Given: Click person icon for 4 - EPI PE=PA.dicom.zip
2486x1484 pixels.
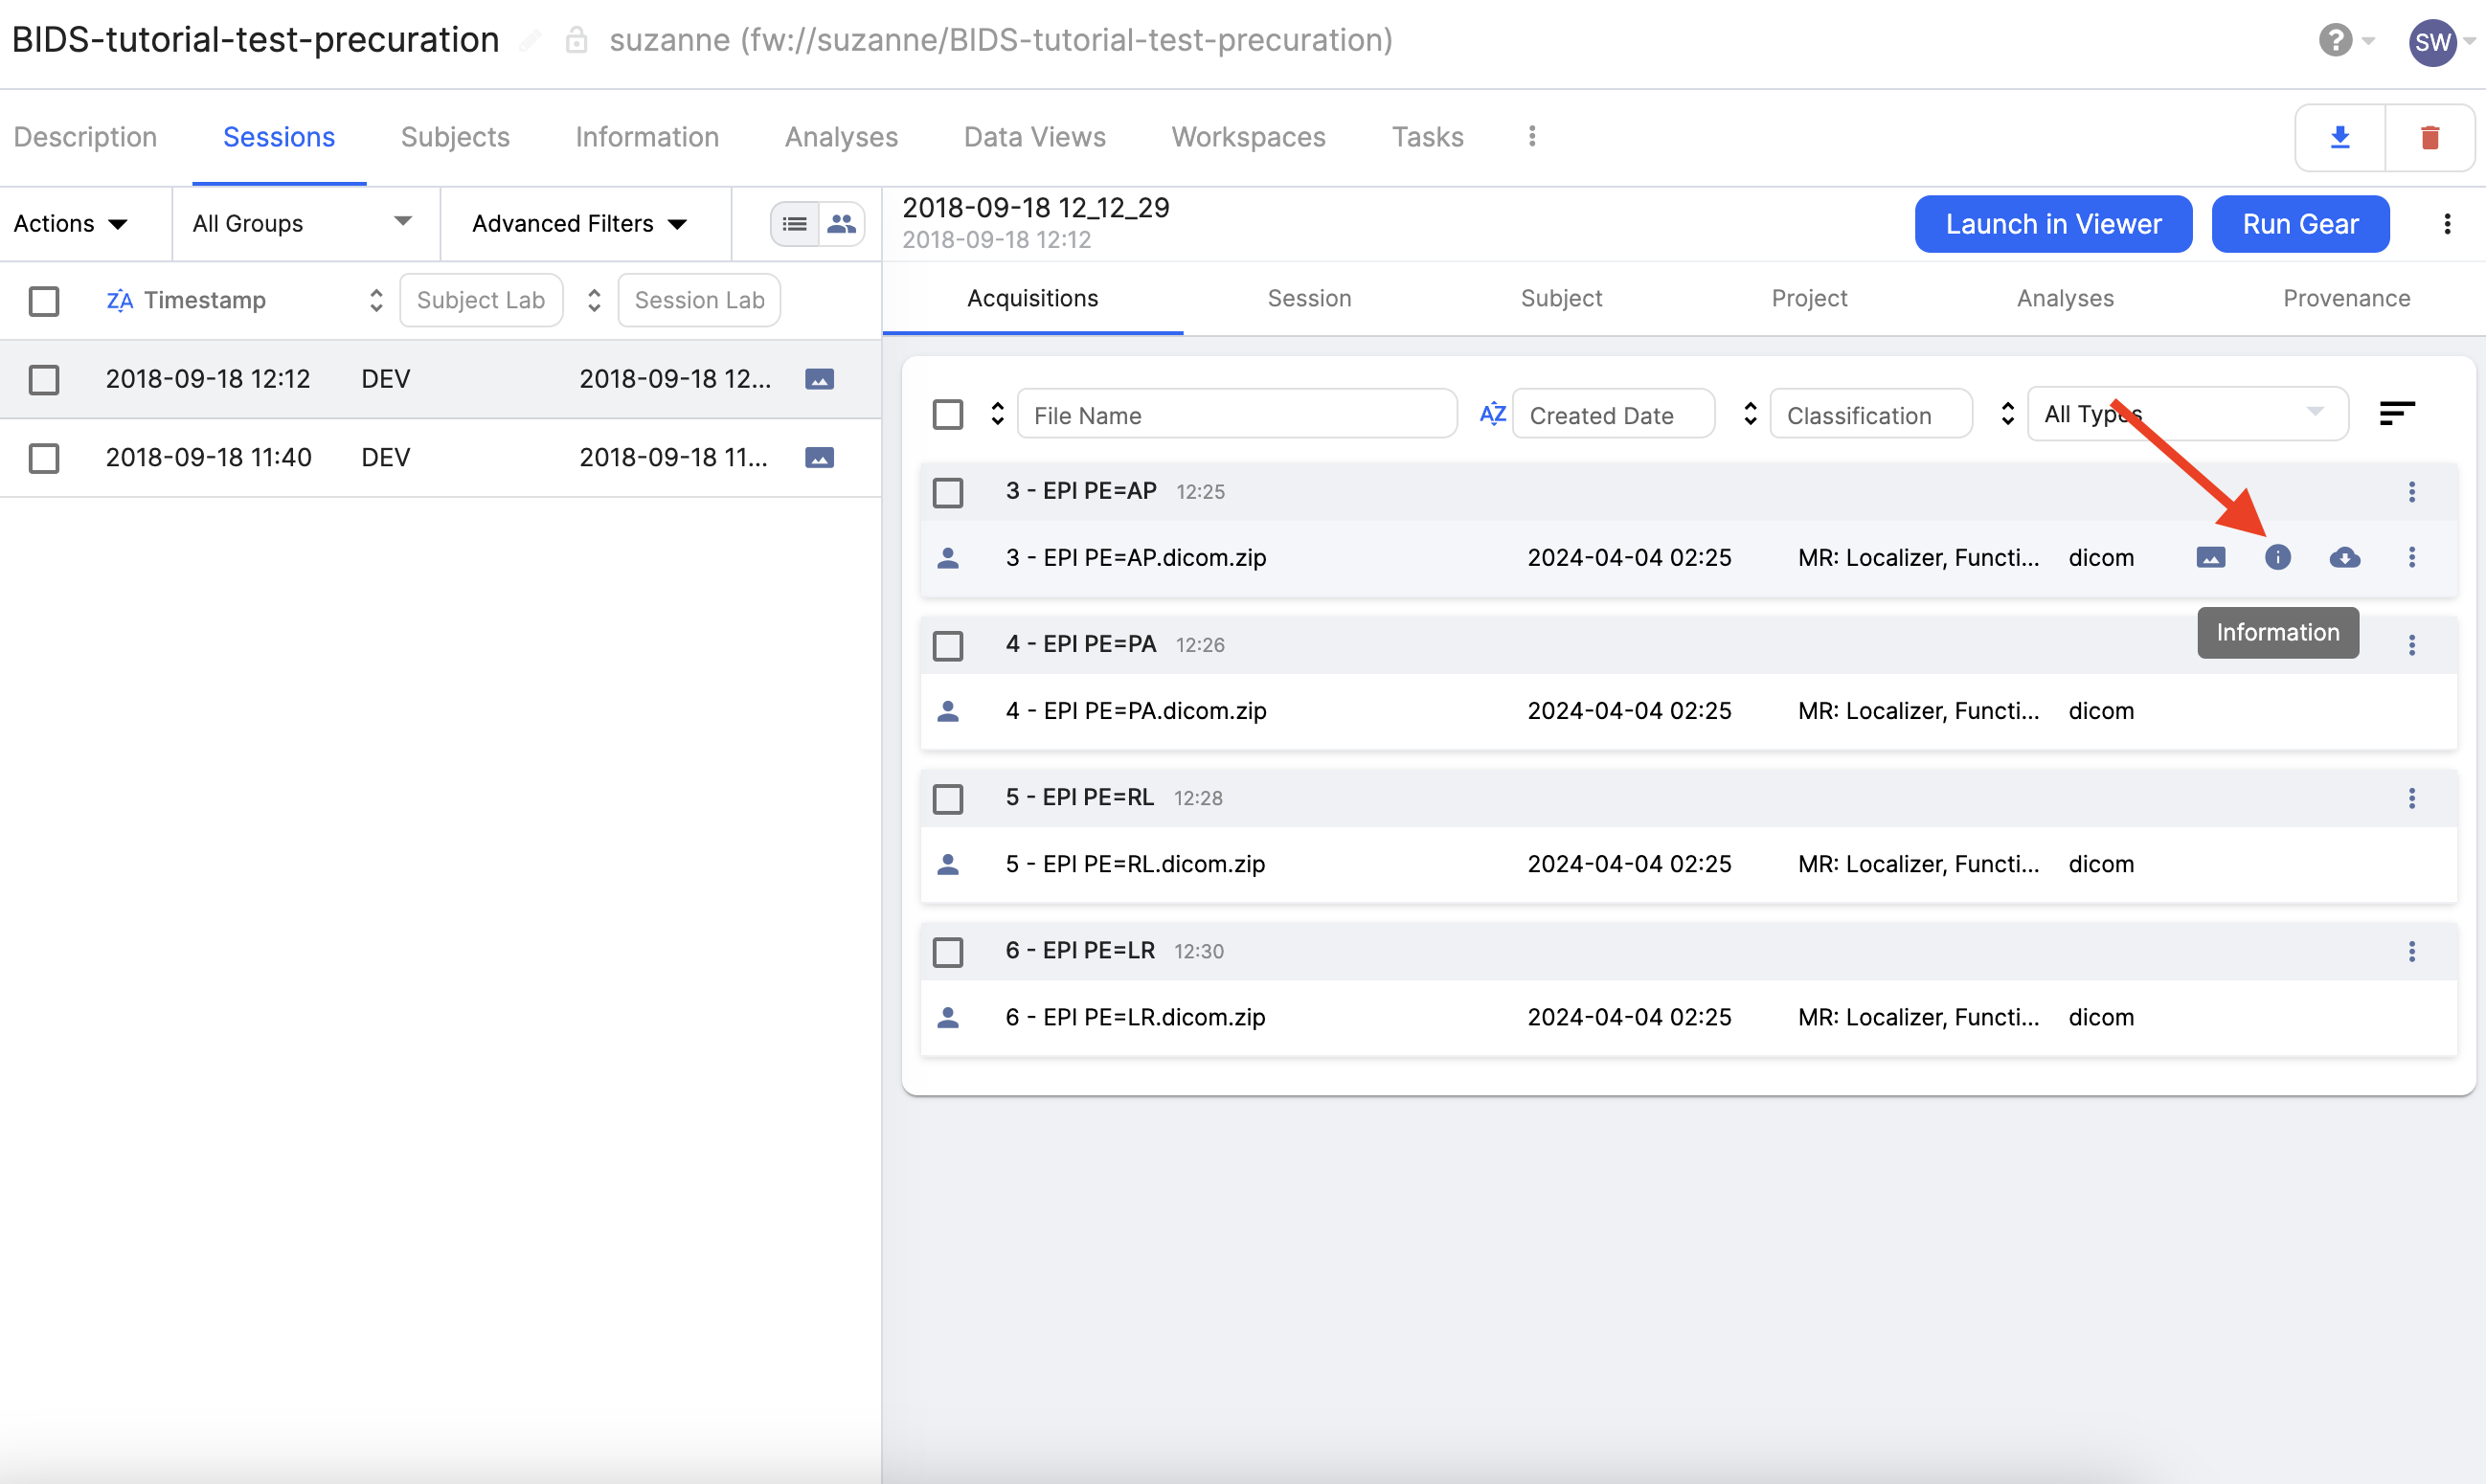Looking at the screenshot, I should [x=948, y=711].
